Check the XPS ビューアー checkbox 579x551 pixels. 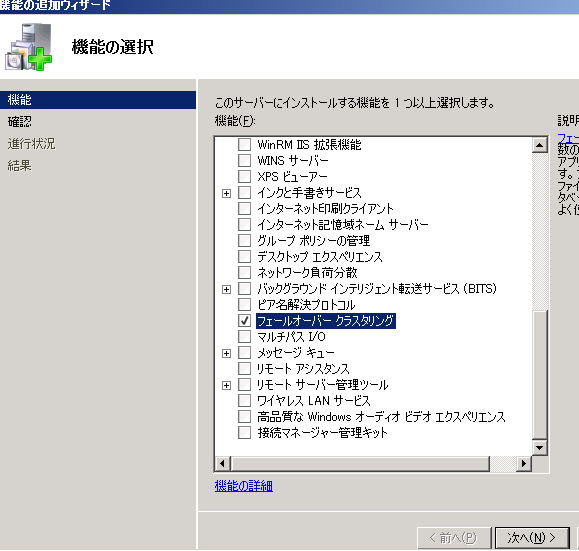(x=244, y=177)
